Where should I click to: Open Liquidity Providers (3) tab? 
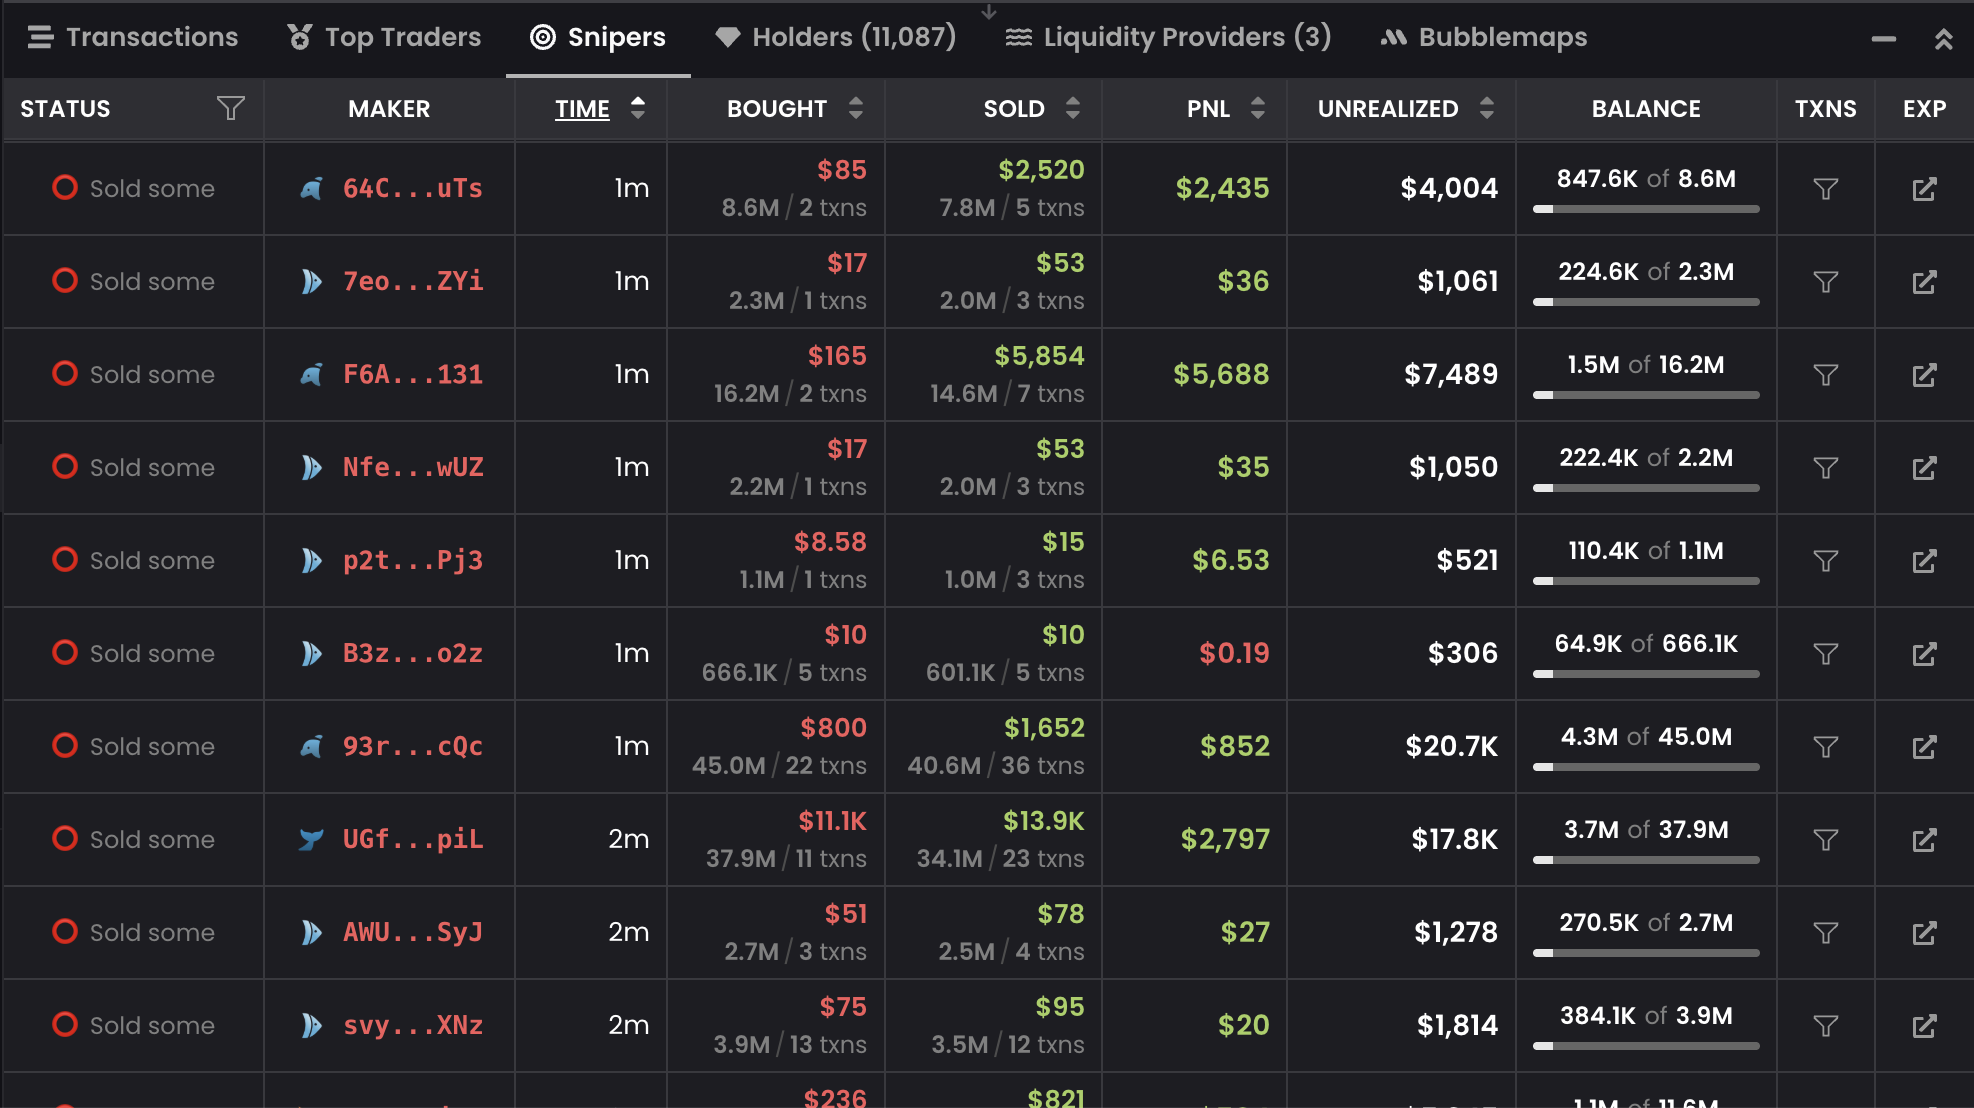click(x=1168, y=37)
